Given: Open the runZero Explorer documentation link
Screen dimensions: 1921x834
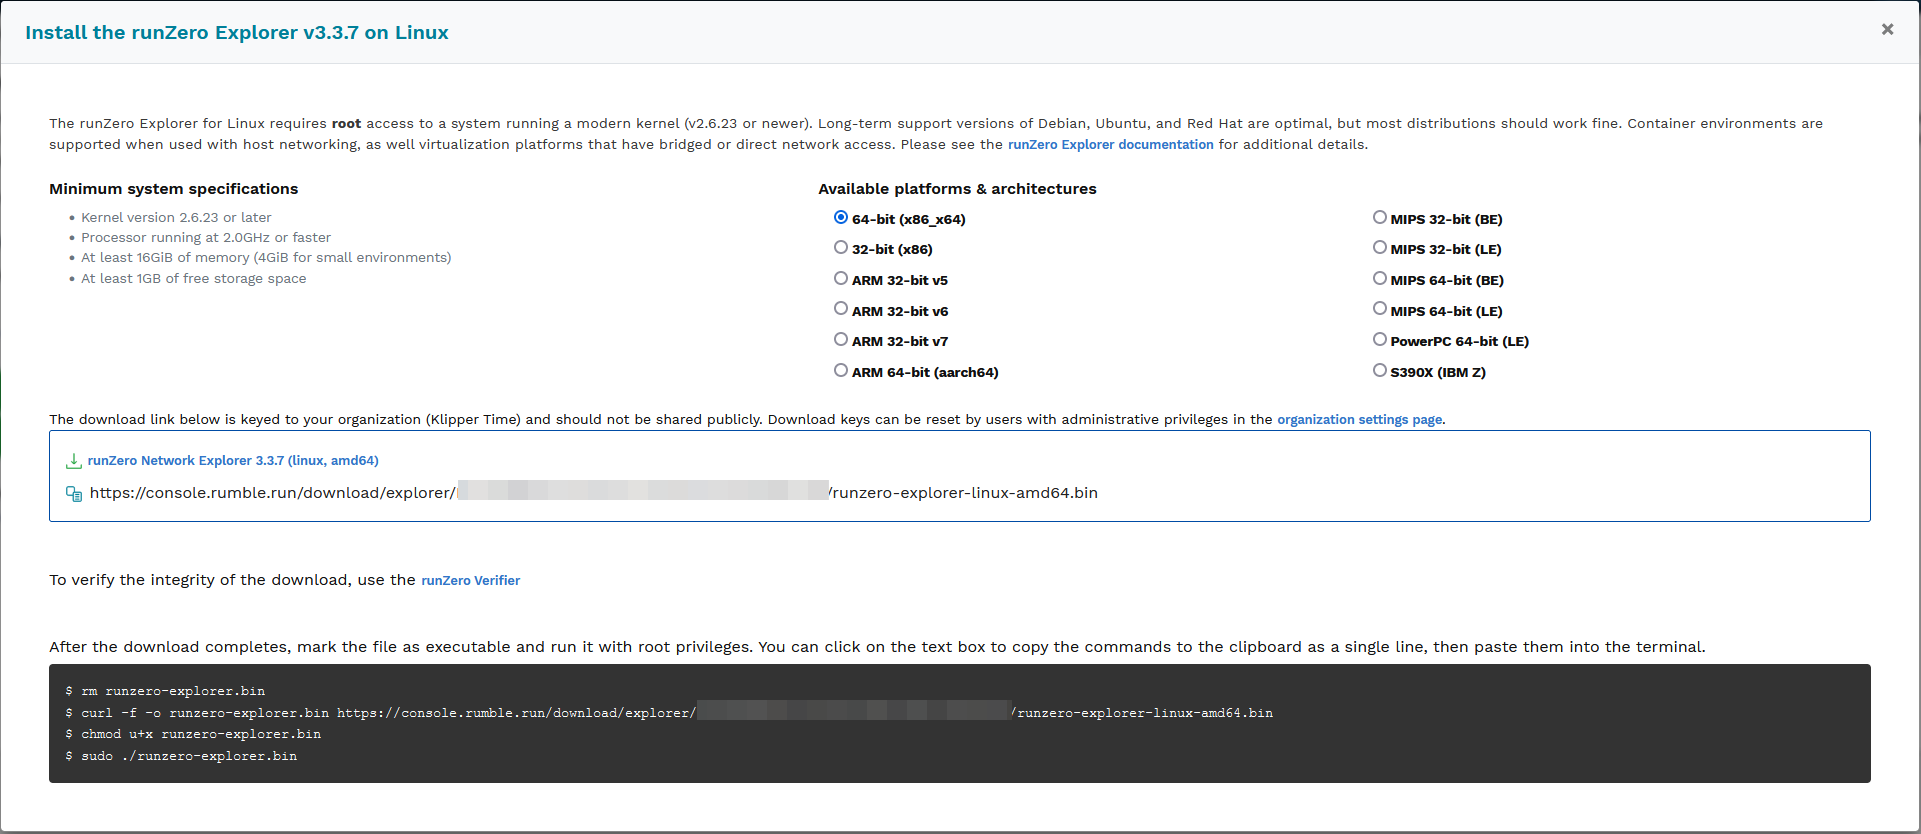Looking at the screenshot, I should pos(1110,145).
